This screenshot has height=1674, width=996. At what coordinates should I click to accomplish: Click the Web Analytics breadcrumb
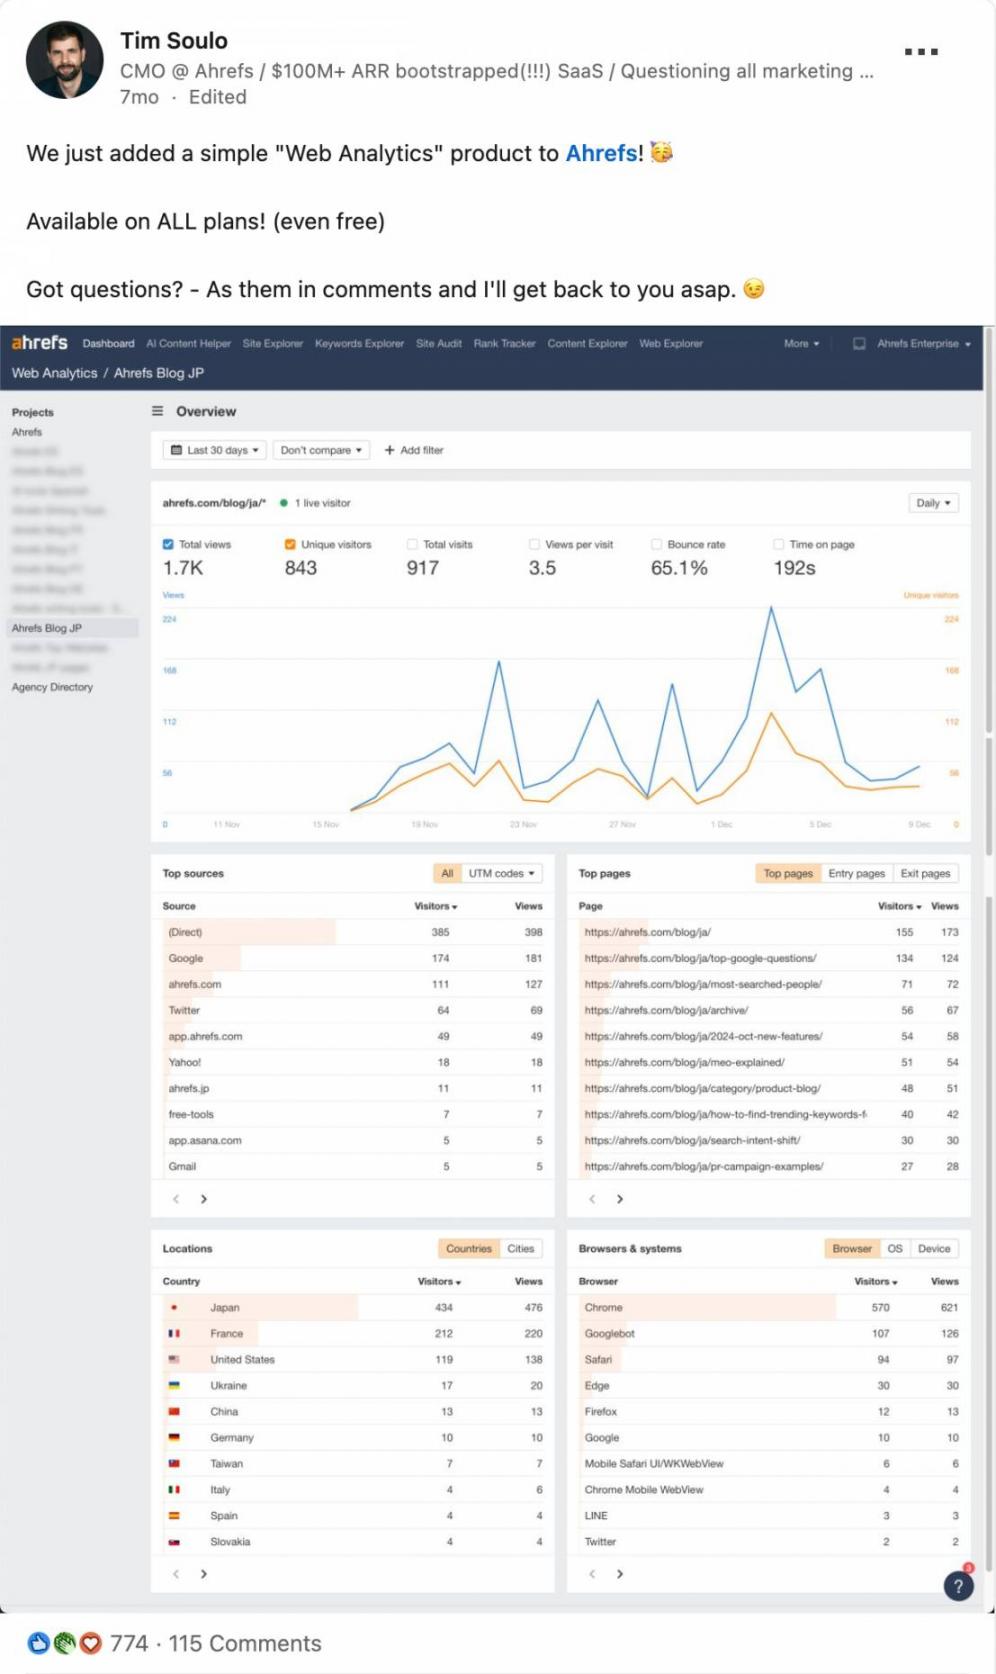(x=55, y=373)
